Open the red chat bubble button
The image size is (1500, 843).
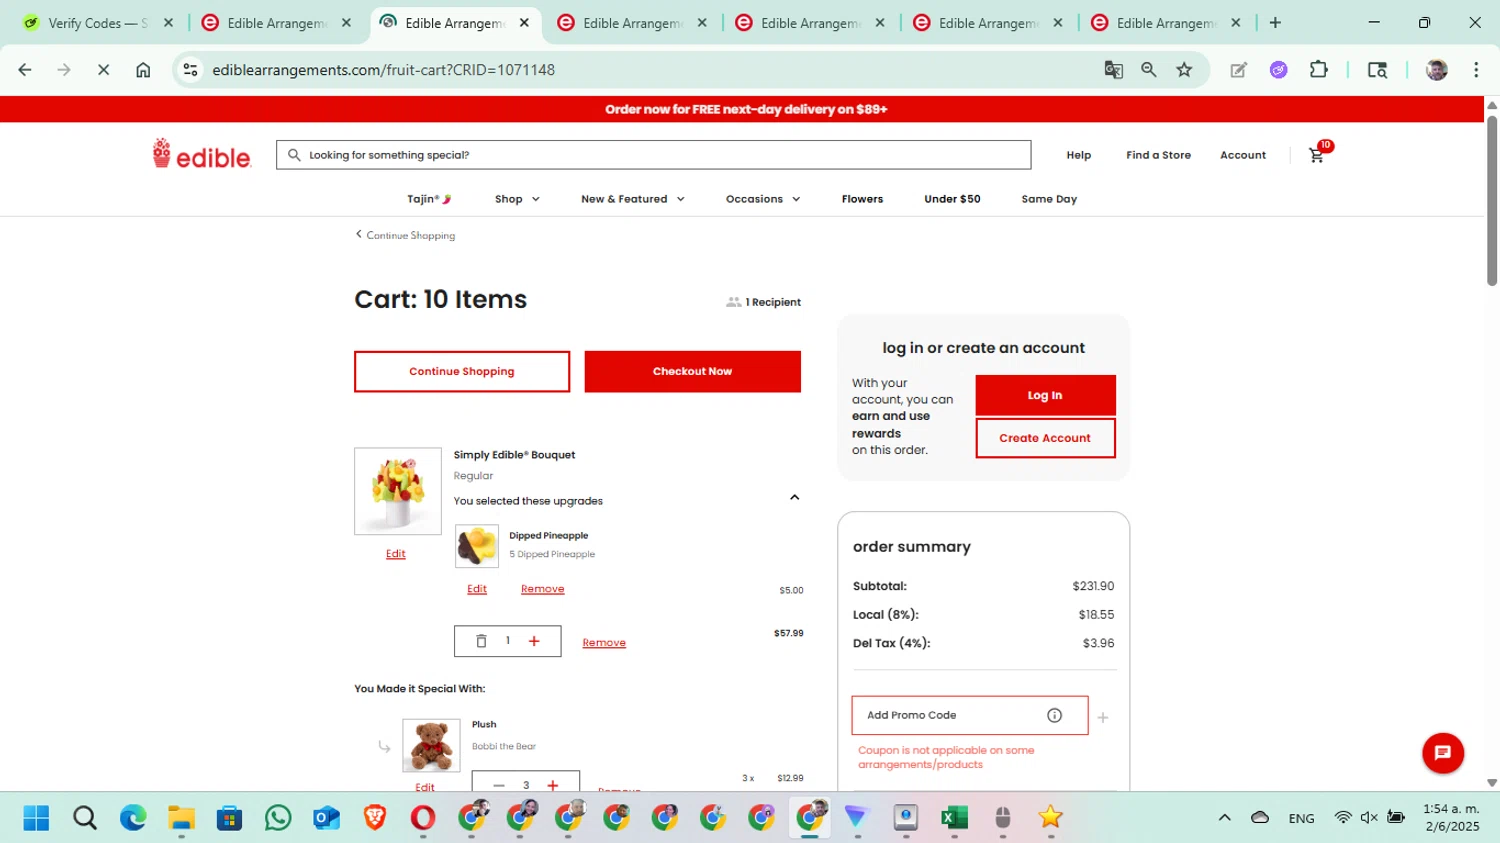pos(1442,753)
